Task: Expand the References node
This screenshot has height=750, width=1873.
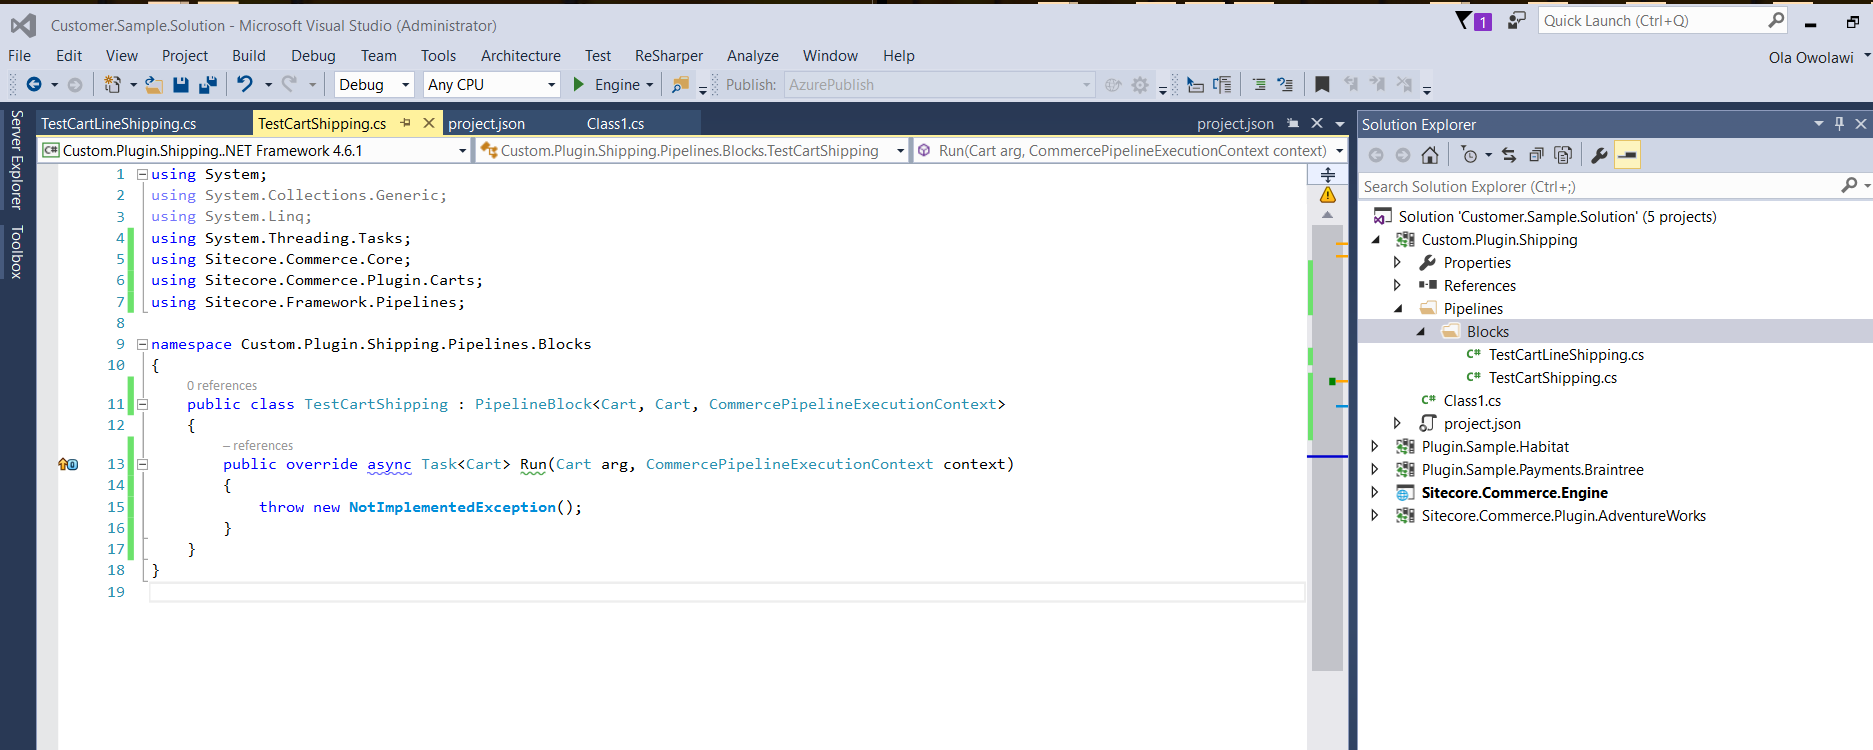Action: click(1398, 286)
